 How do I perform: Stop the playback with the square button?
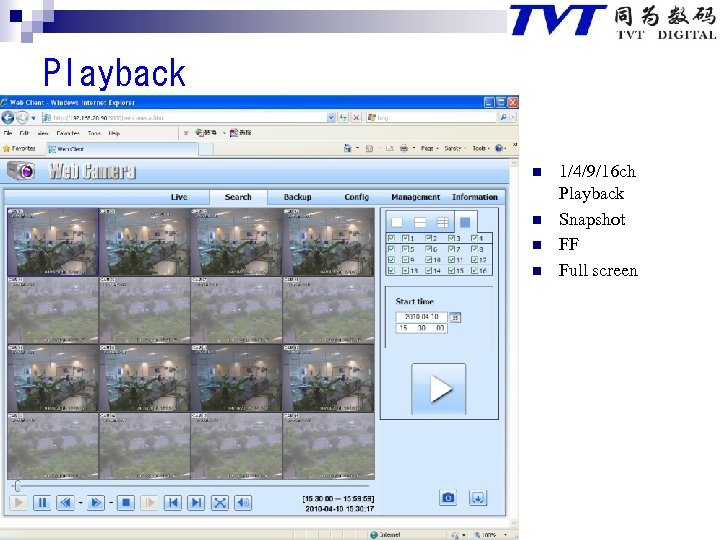tap(125, 503)
